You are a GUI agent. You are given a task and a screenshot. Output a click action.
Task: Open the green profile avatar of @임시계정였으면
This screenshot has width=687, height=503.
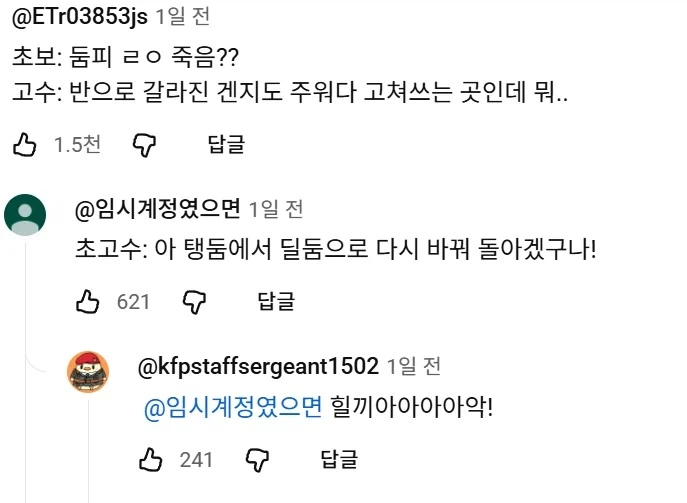coord(25,214)
